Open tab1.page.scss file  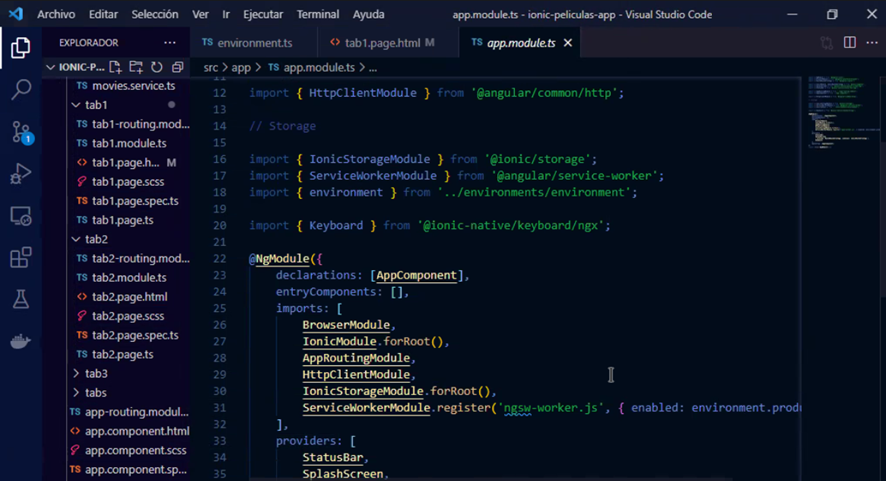point(129,182)
